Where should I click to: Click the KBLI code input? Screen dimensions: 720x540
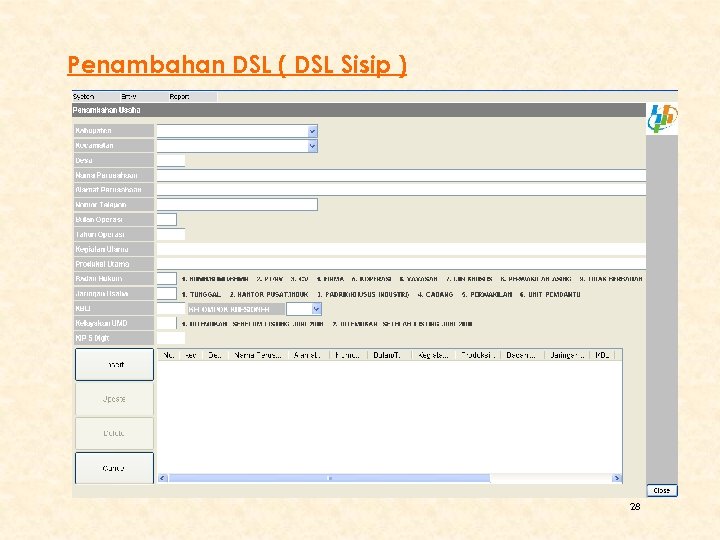tap(171, 308)
